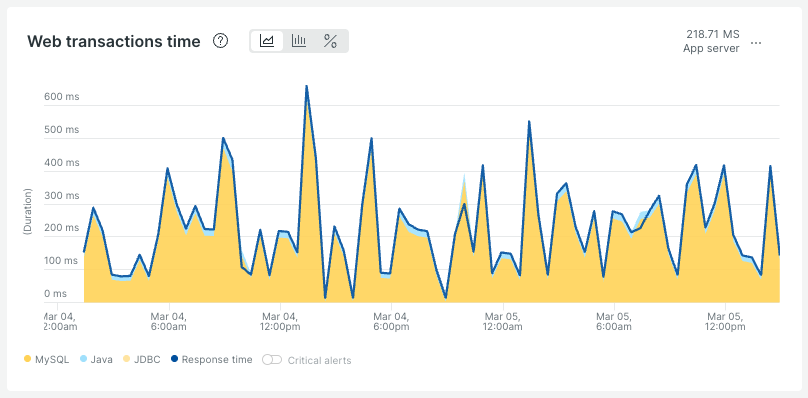The image size is (808, 398).
Task: Click the tallest chart peak above 600 ms
Action: pos(306,86)
